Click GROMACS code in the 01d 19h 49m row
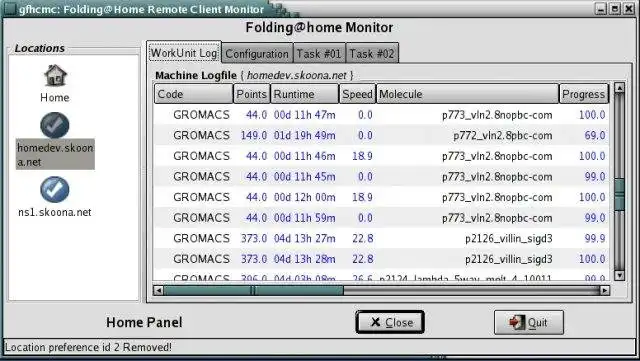Viewport: 640px width, 361px height. point(201,136)
